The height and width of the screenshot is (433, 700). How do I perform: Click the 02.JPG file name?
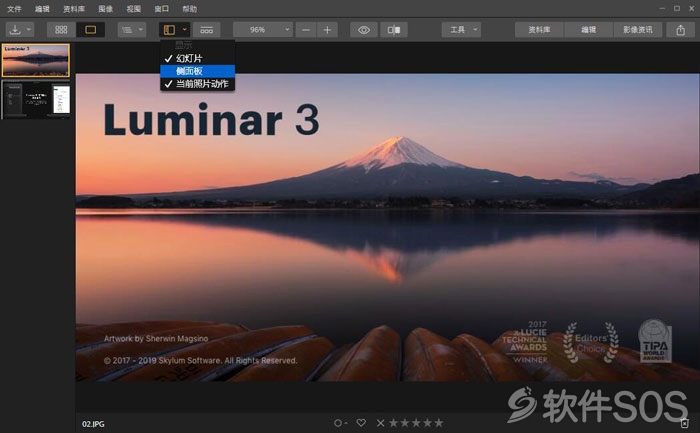point(93,424)
